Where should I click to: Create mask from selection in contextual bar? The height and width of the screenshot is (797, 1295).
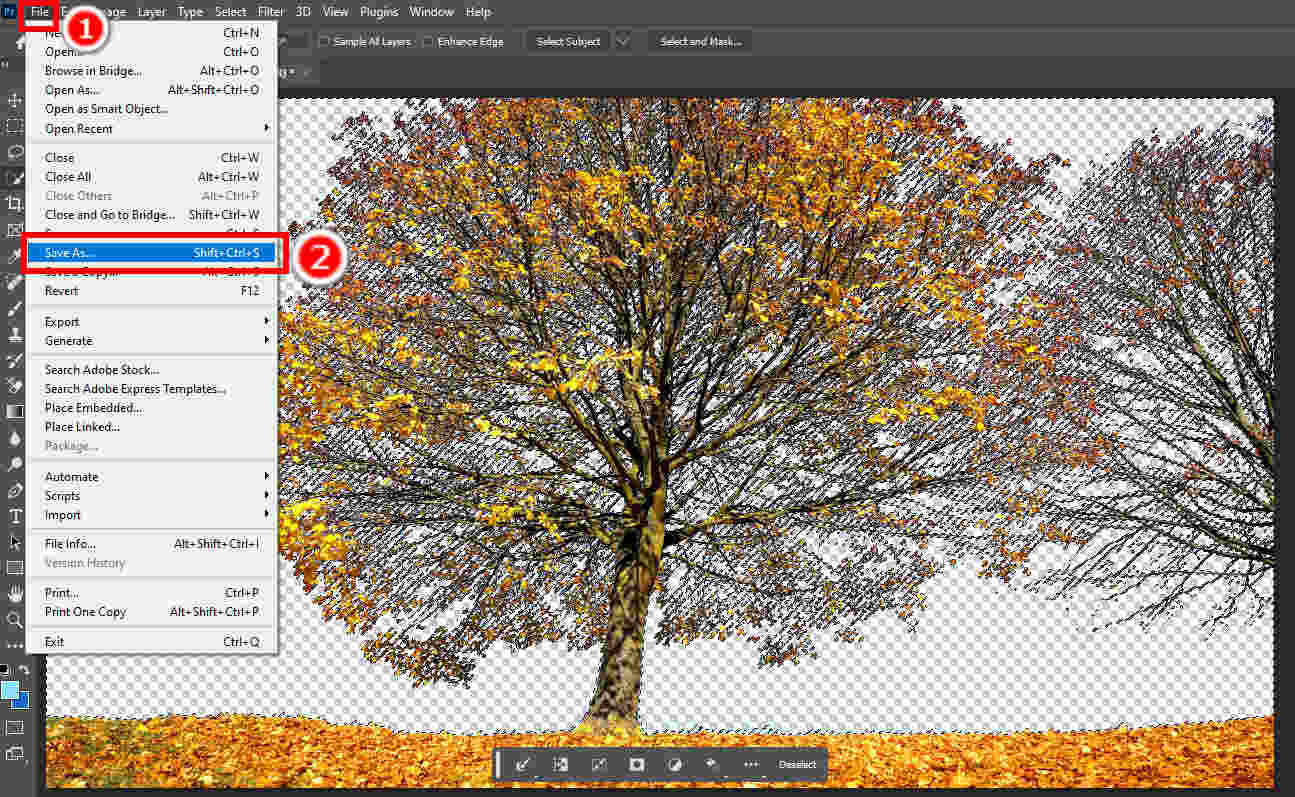pyautogui.click(x=636, y=764)
